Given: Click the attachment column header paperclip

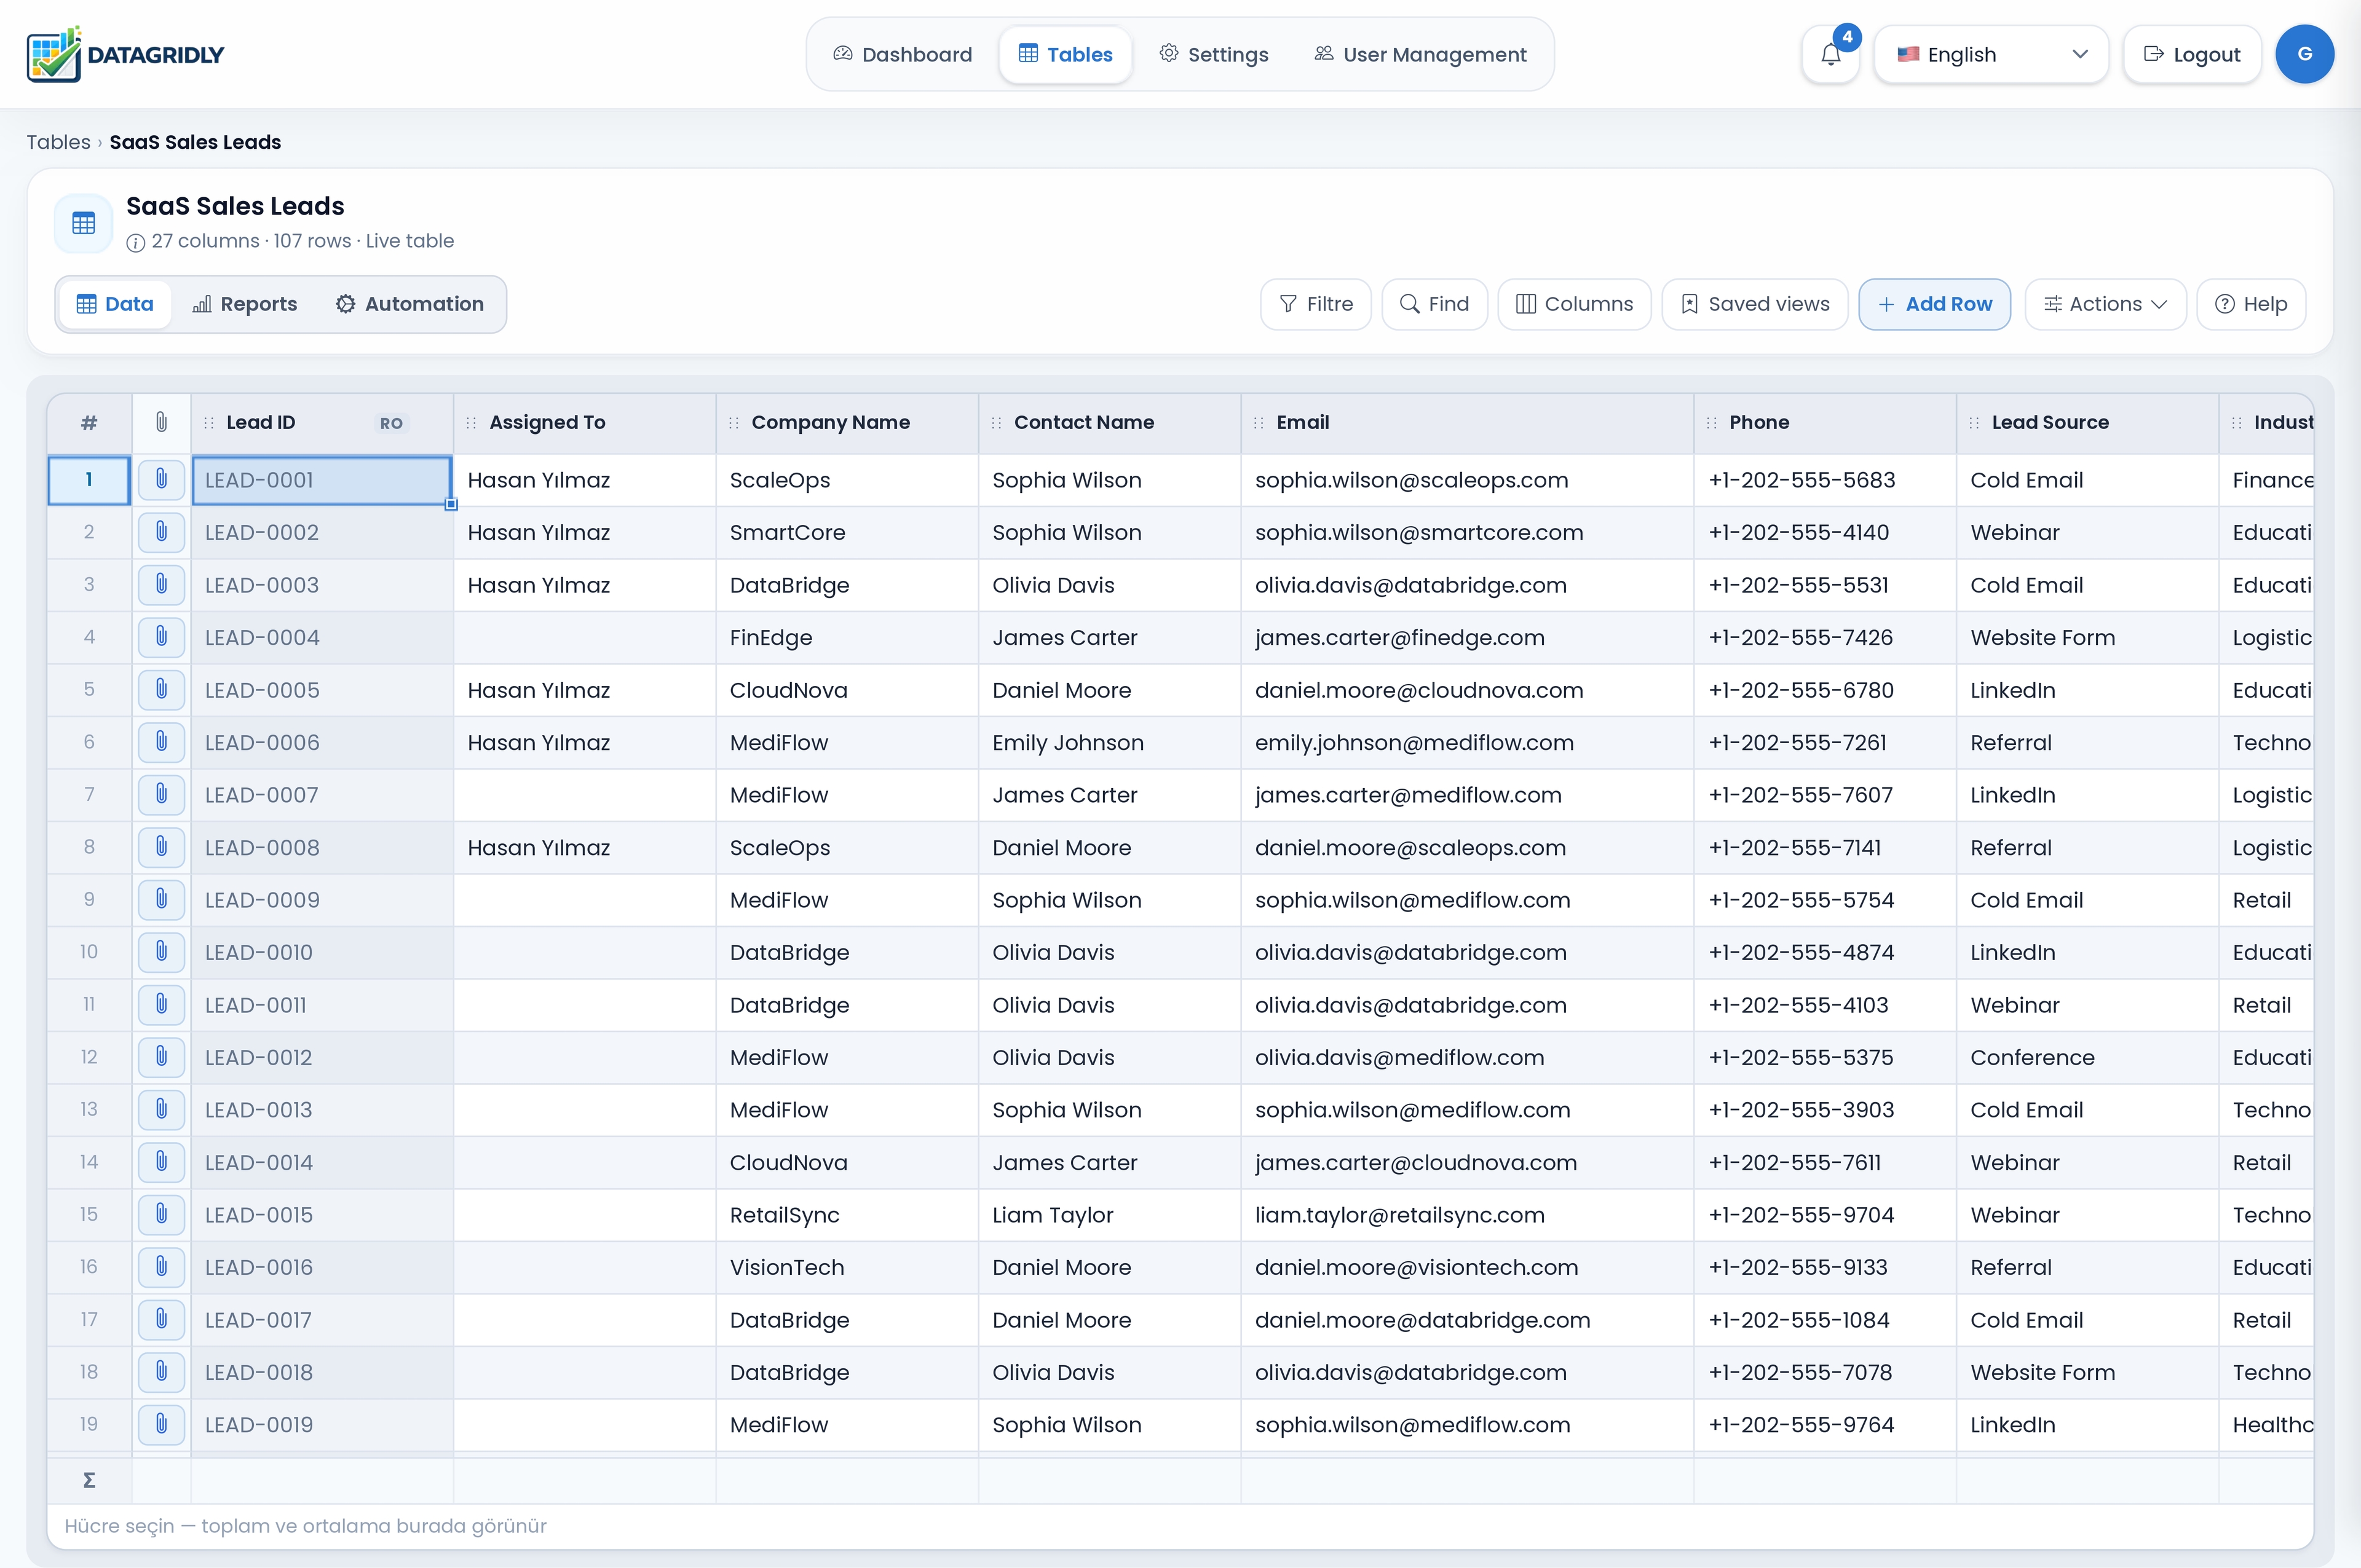Looking at the screenshot, I should [161, 423].
